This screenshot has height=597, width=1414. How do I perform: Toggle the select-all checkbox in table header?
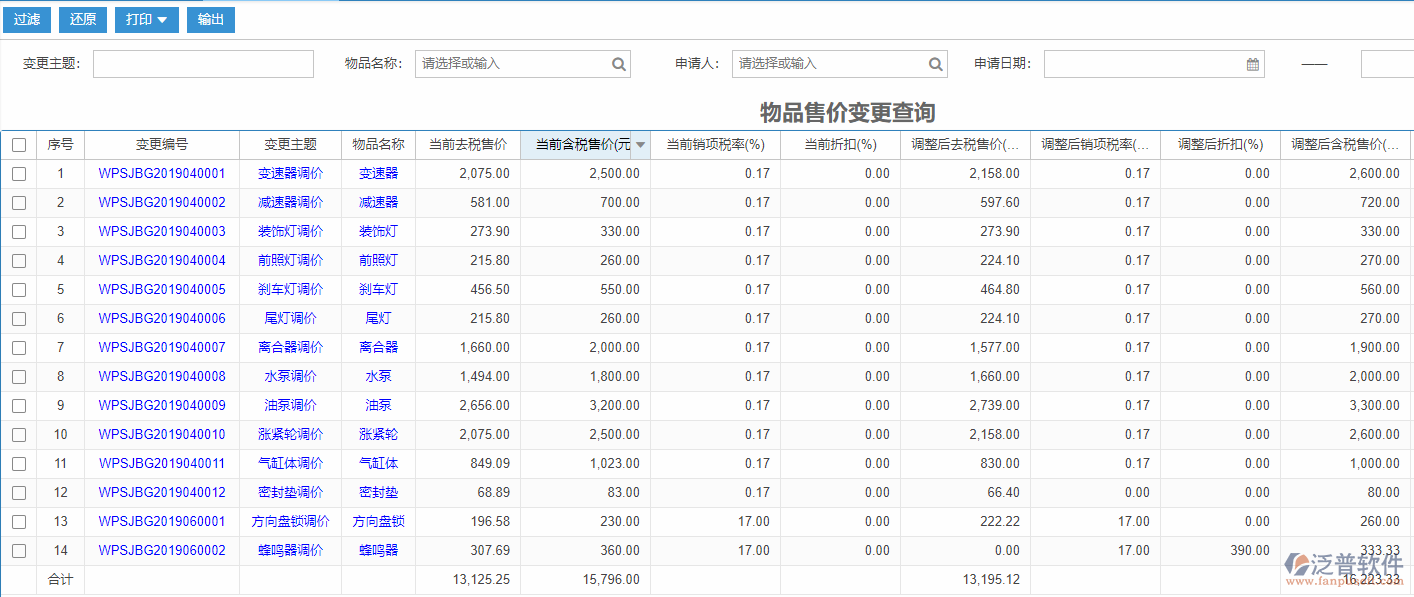[19, 144]
